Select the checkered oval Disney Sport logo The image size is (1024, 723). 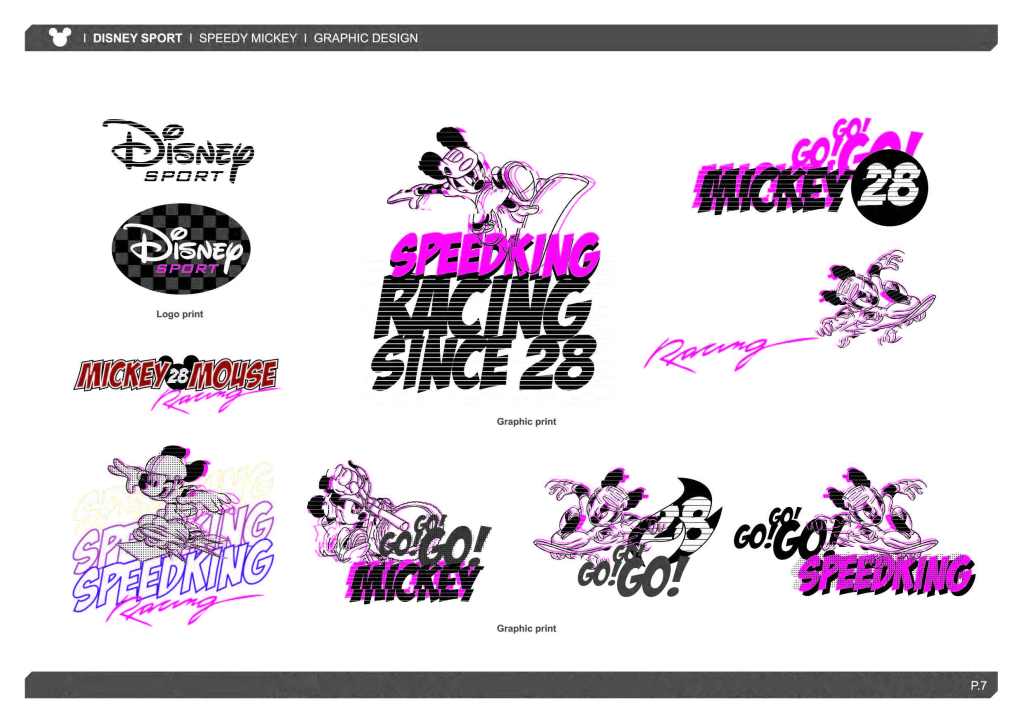coord(181,249)
